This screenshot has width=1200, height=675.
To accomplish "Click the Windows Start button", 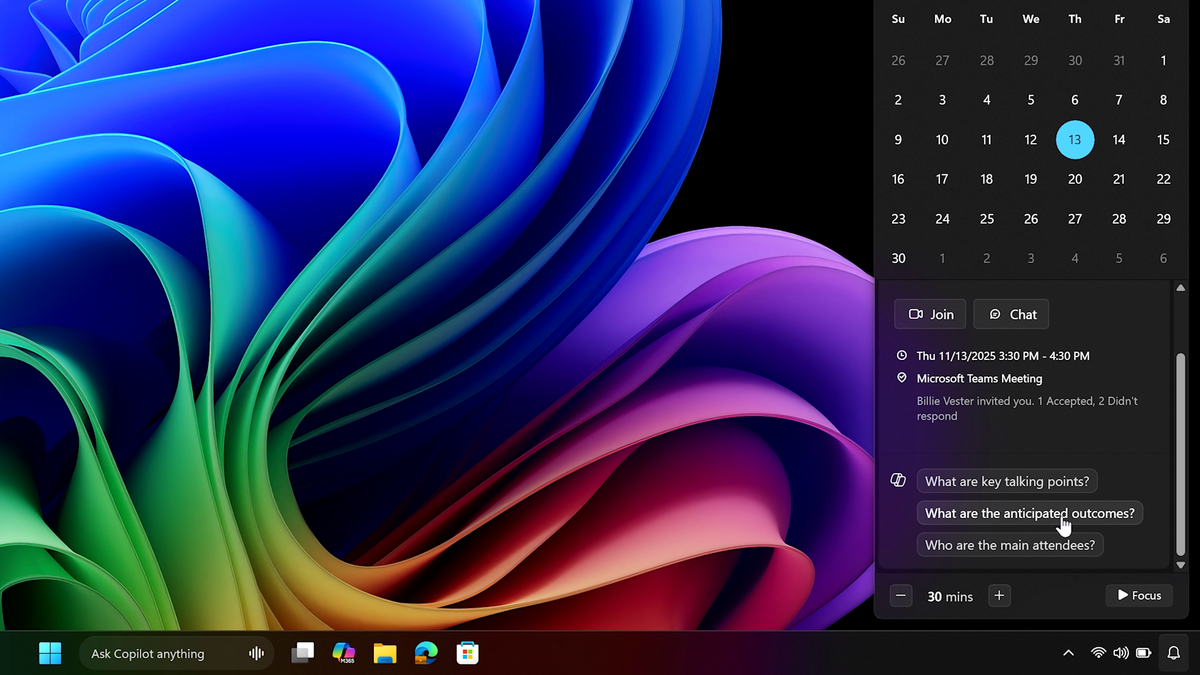I will pos(50,653).
